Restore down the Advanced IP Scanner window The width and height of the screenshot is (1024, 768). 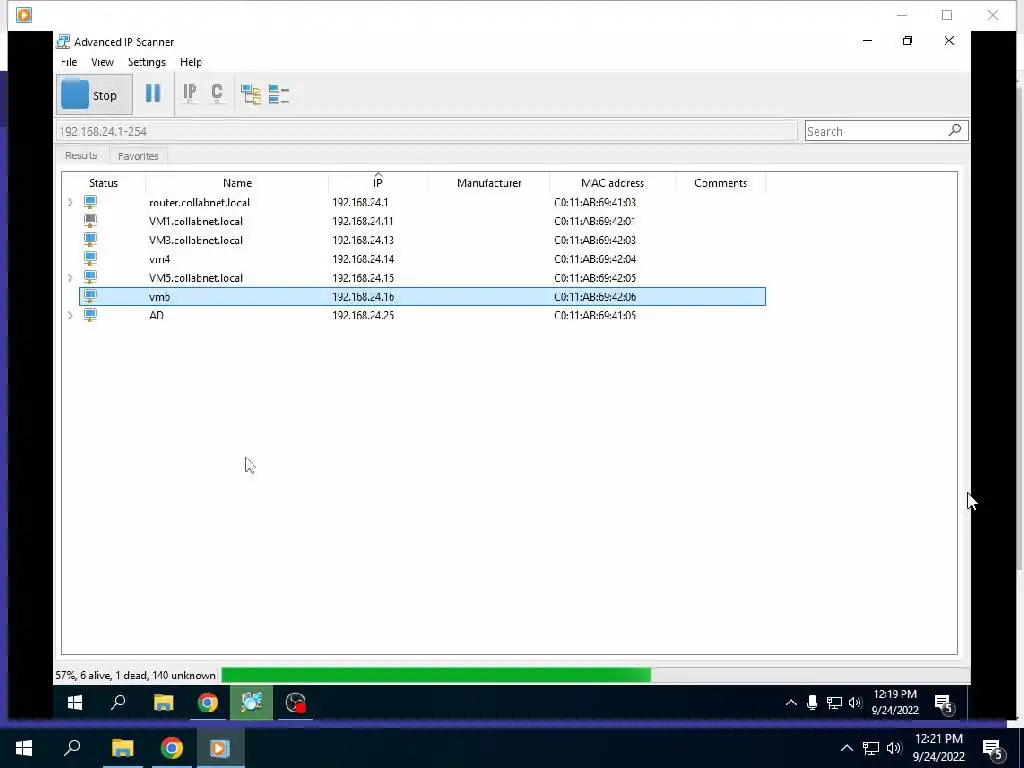pyautogui.click(x=907, y=40)
